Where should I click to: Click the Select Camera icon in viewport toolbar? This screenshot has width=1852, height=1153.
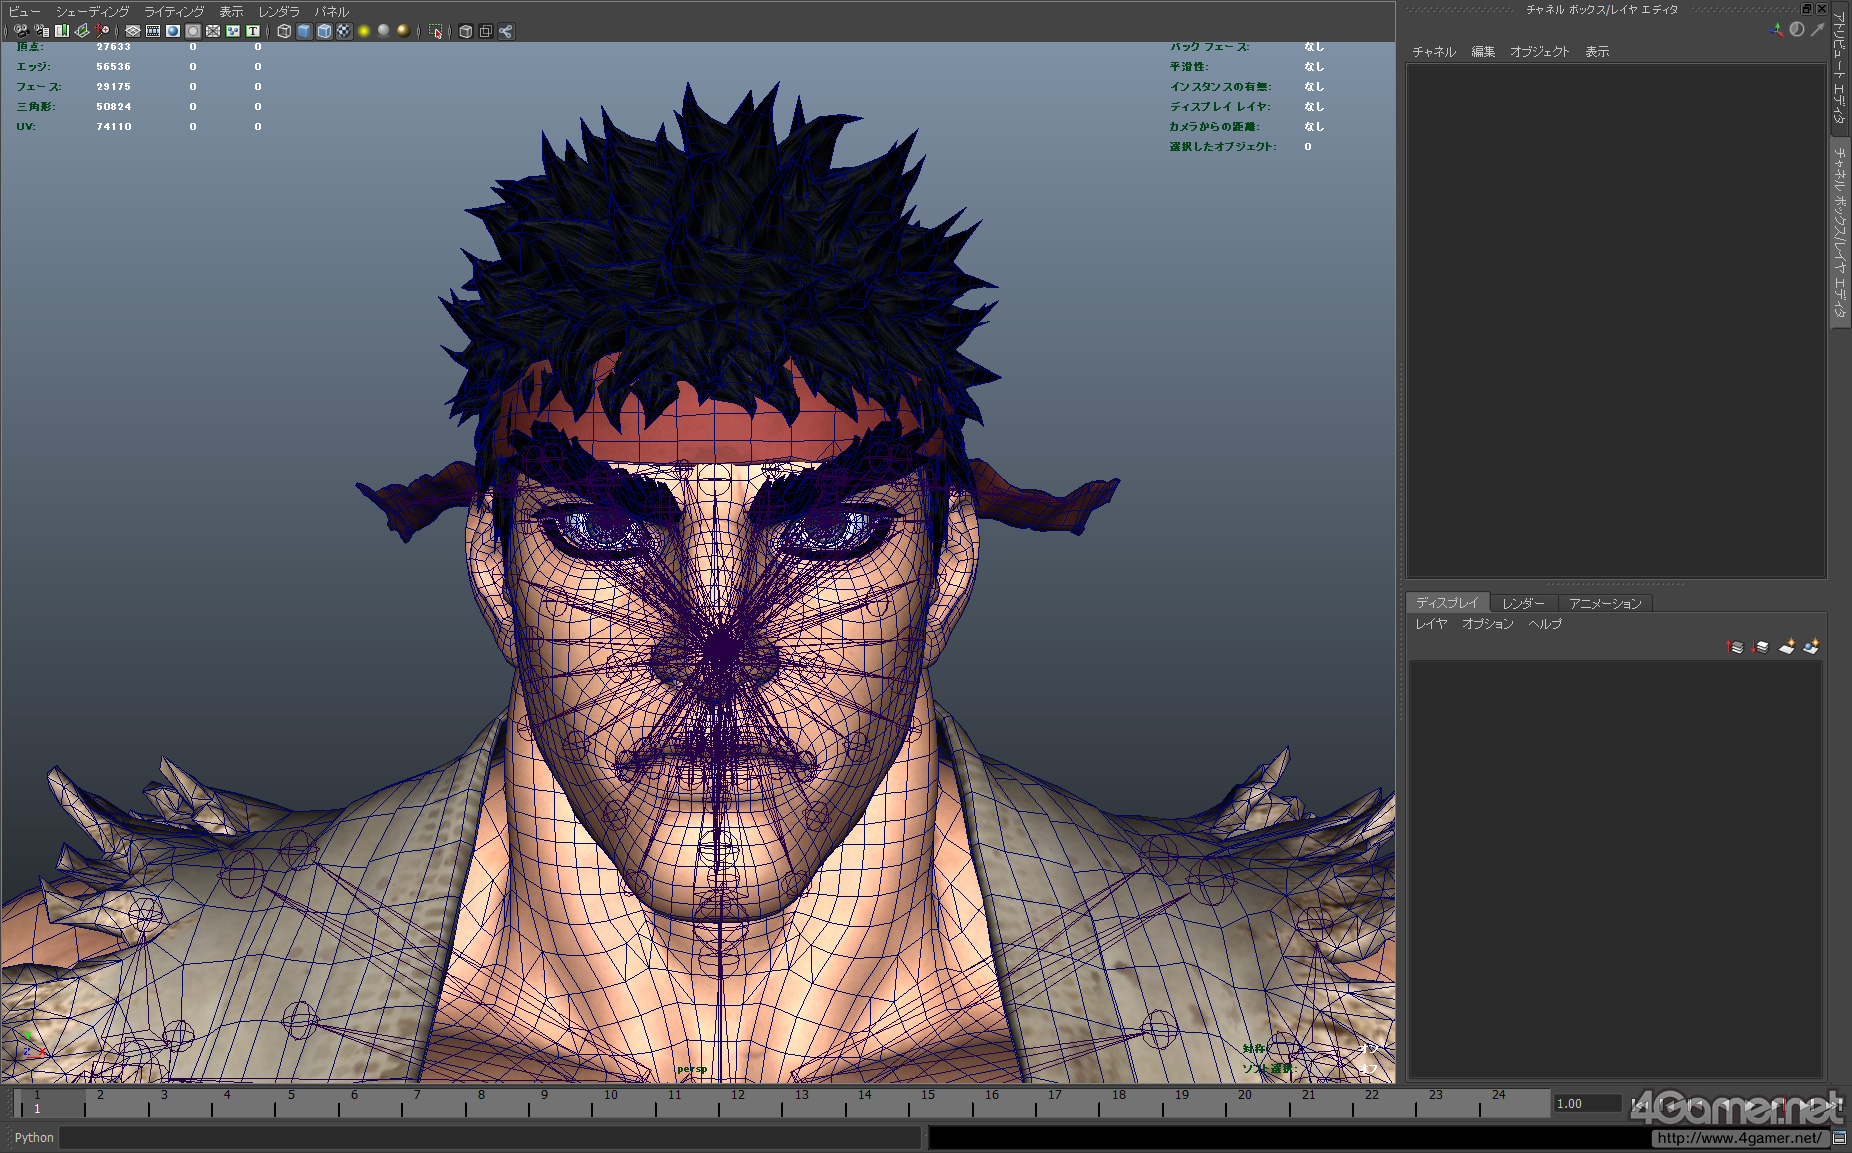pyautogui.click(x=22, y=31)
